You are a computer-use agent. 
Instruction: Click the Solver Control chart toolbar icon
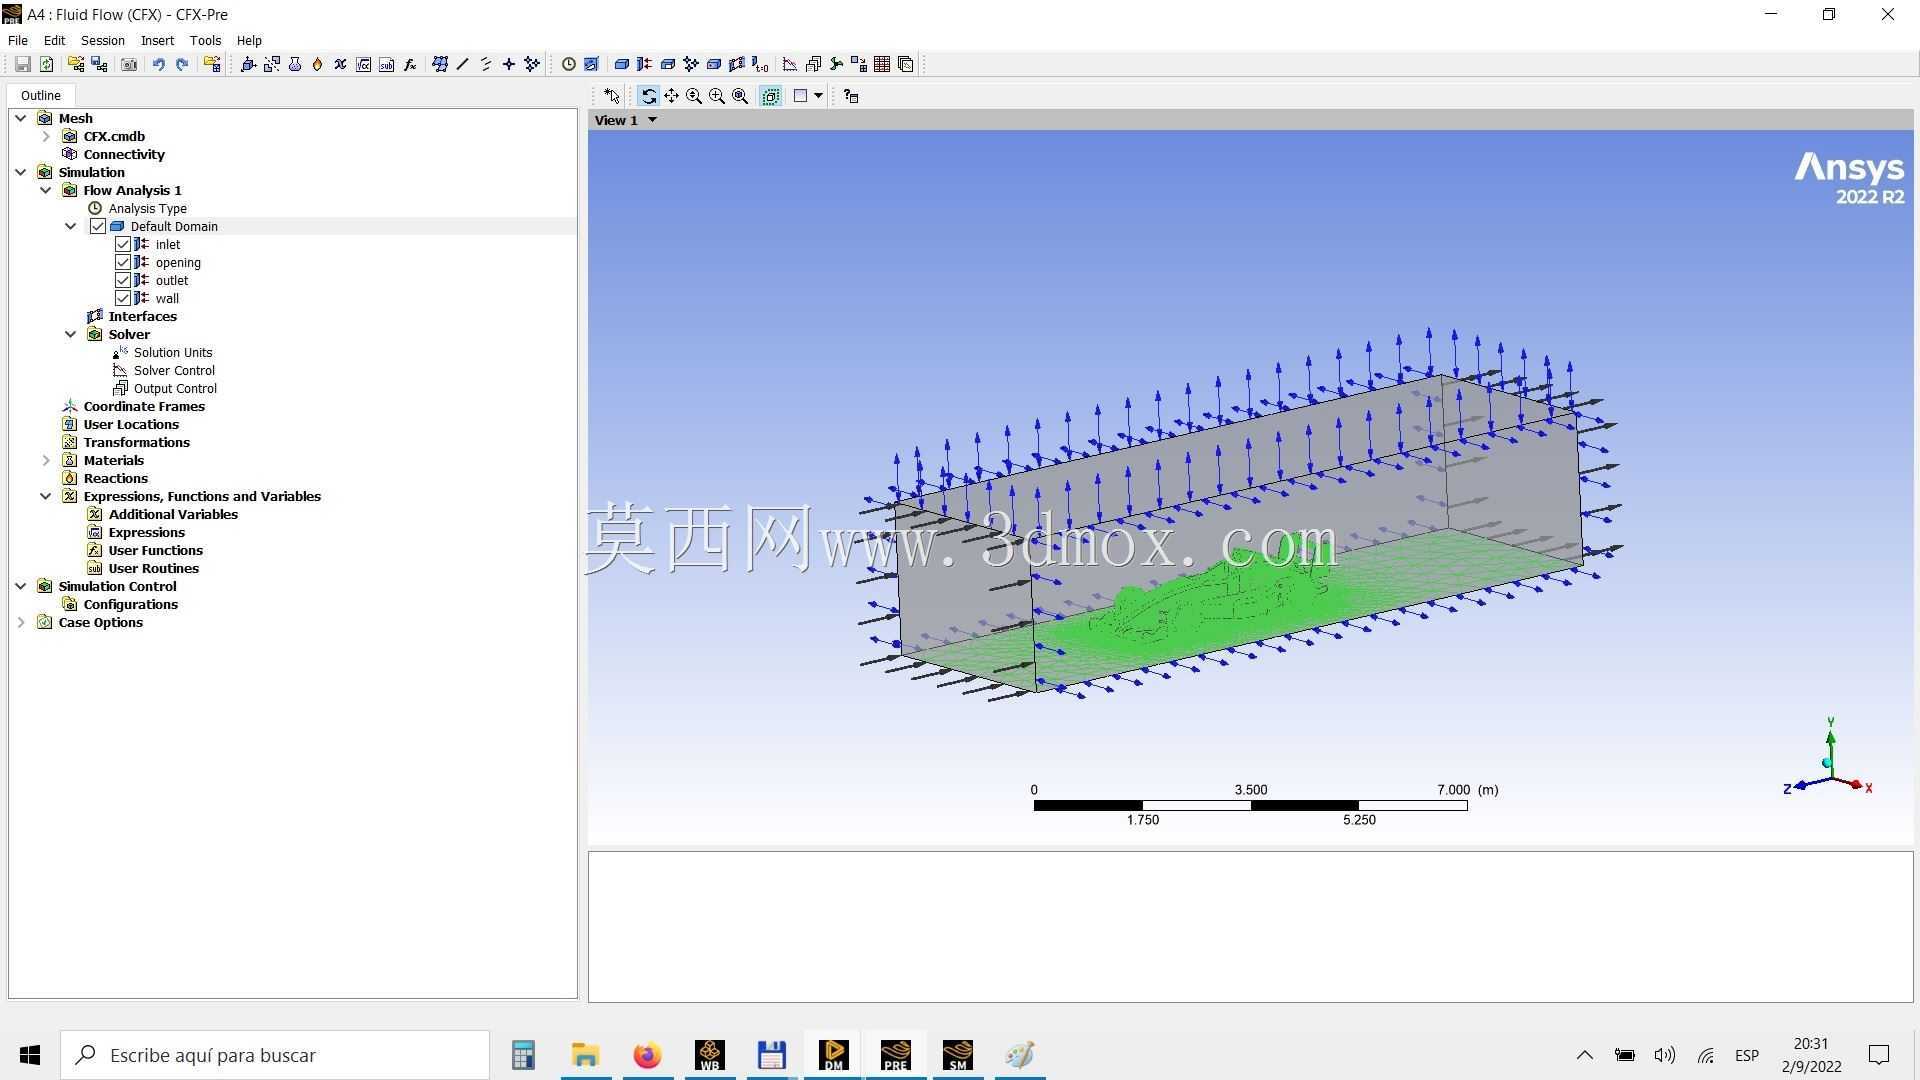click(x=790, y=64)
